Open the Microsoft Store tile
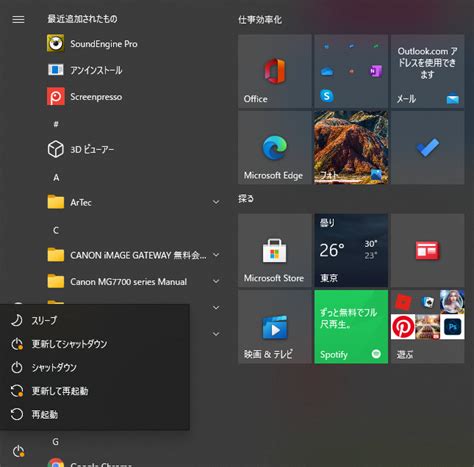474x467 pixels. [x=275, y=250]
